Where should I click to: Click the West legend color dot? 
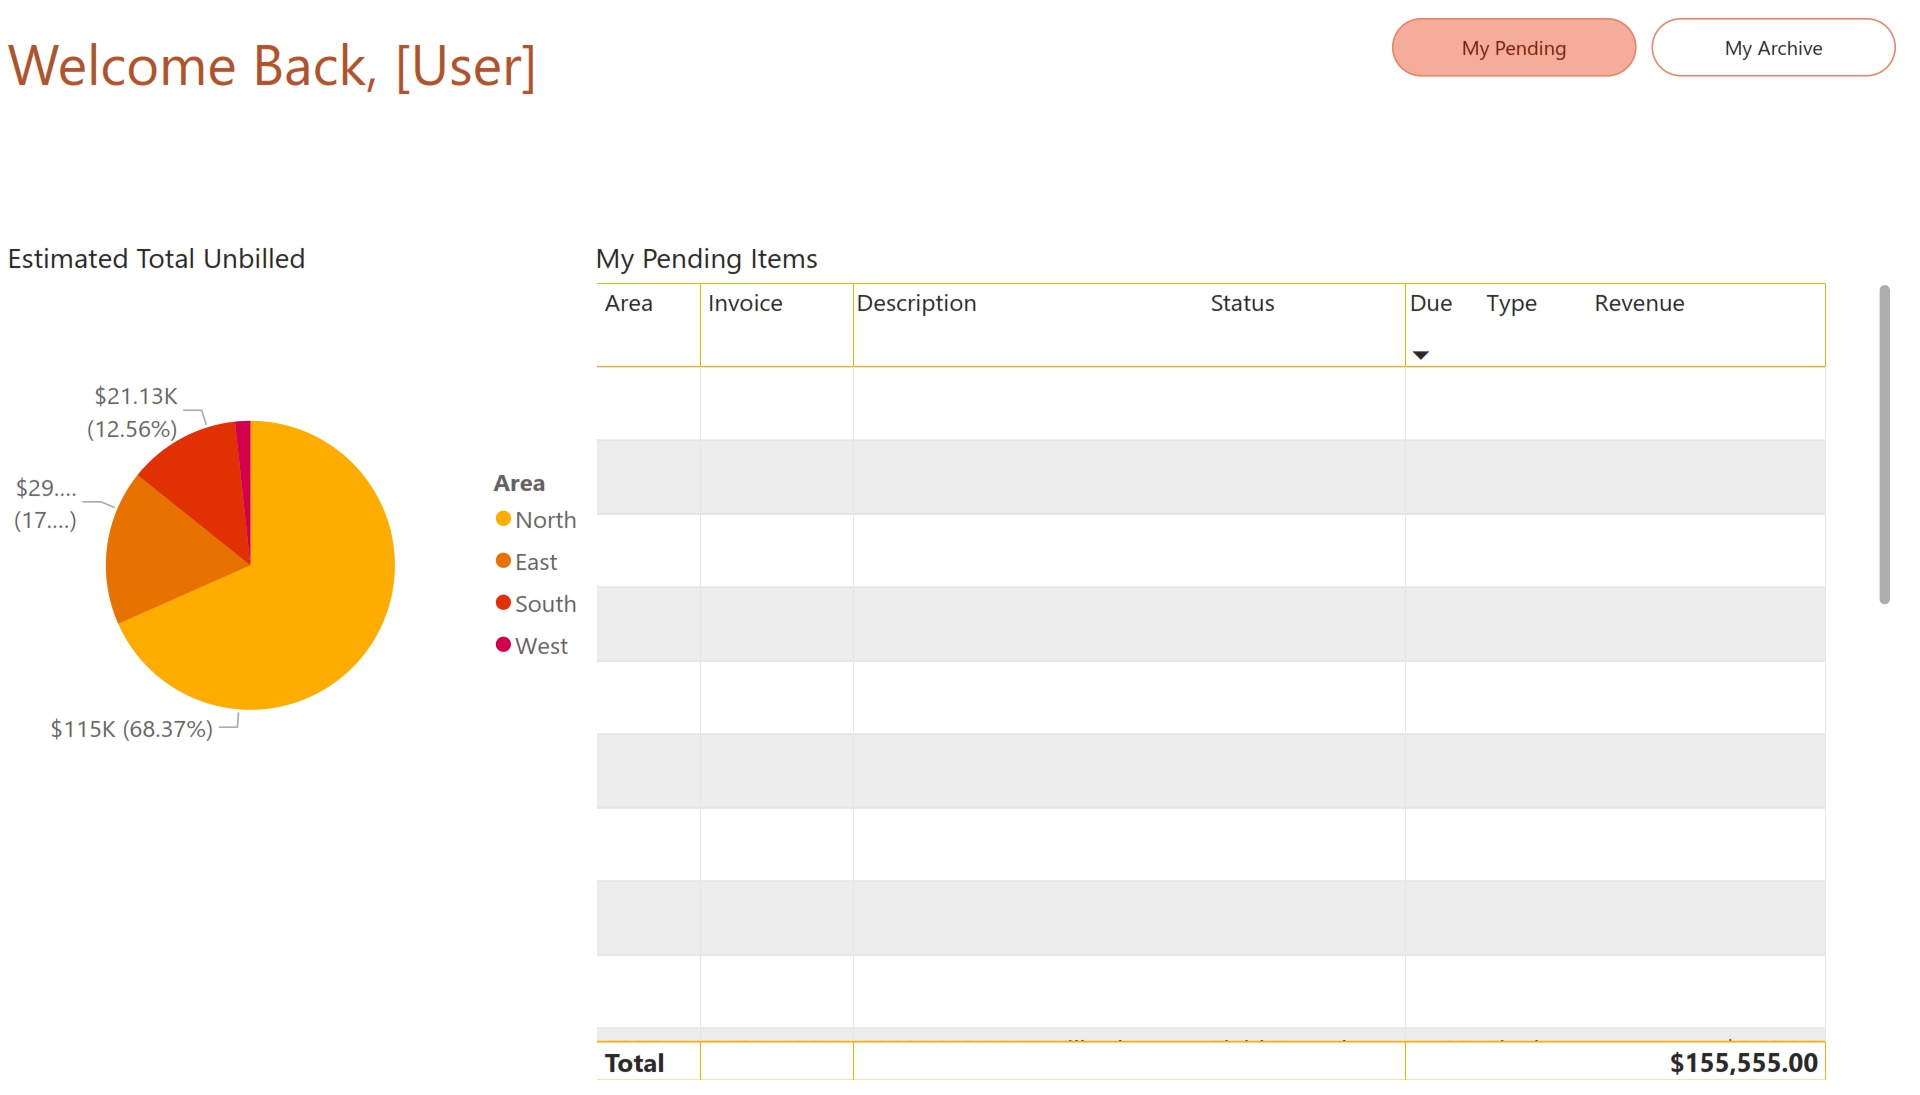click(x=502, y=645)
